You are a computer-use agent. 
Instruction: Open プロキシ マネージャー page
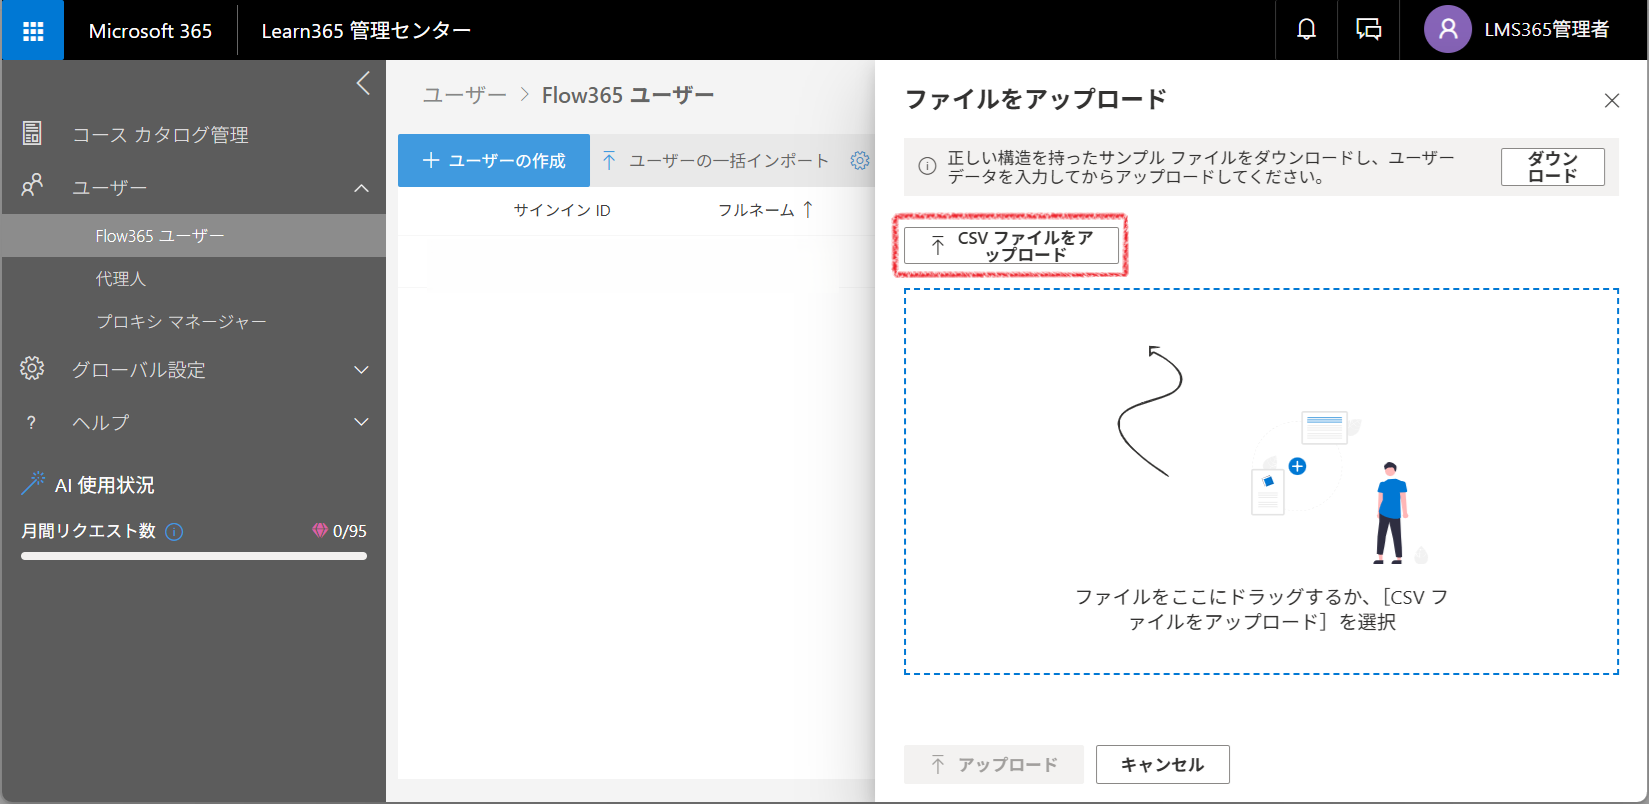tap(181, 322)
